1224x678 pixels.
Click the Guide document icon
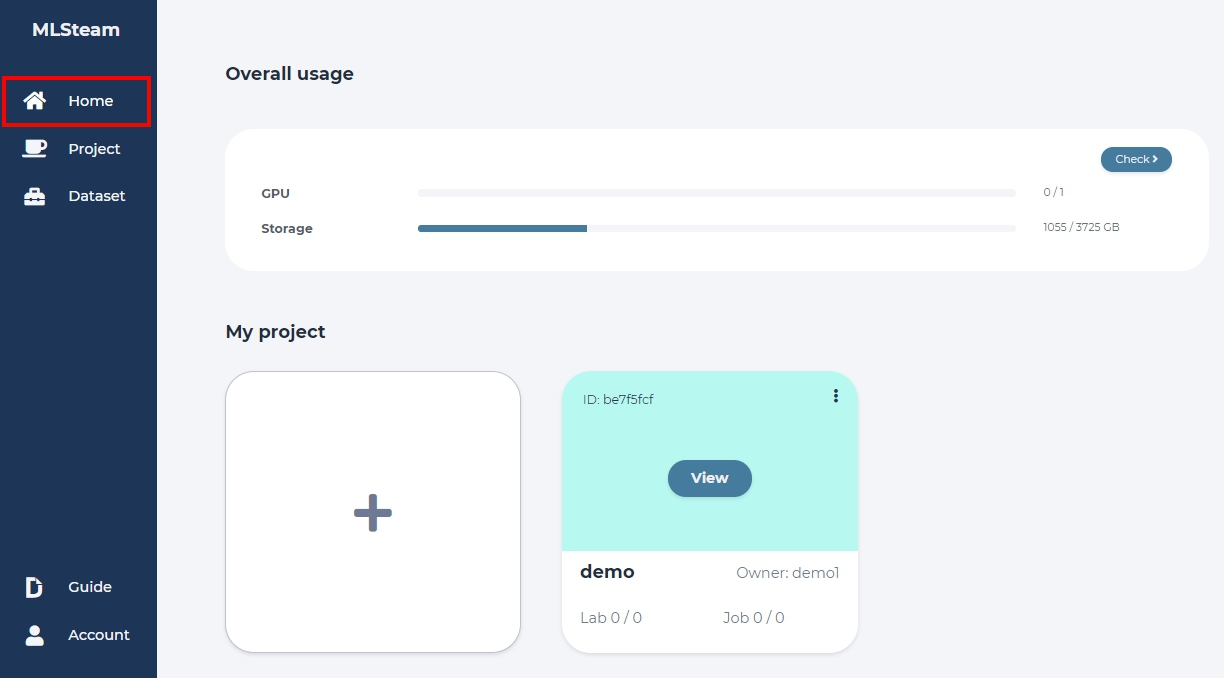[x=34, y=587]
